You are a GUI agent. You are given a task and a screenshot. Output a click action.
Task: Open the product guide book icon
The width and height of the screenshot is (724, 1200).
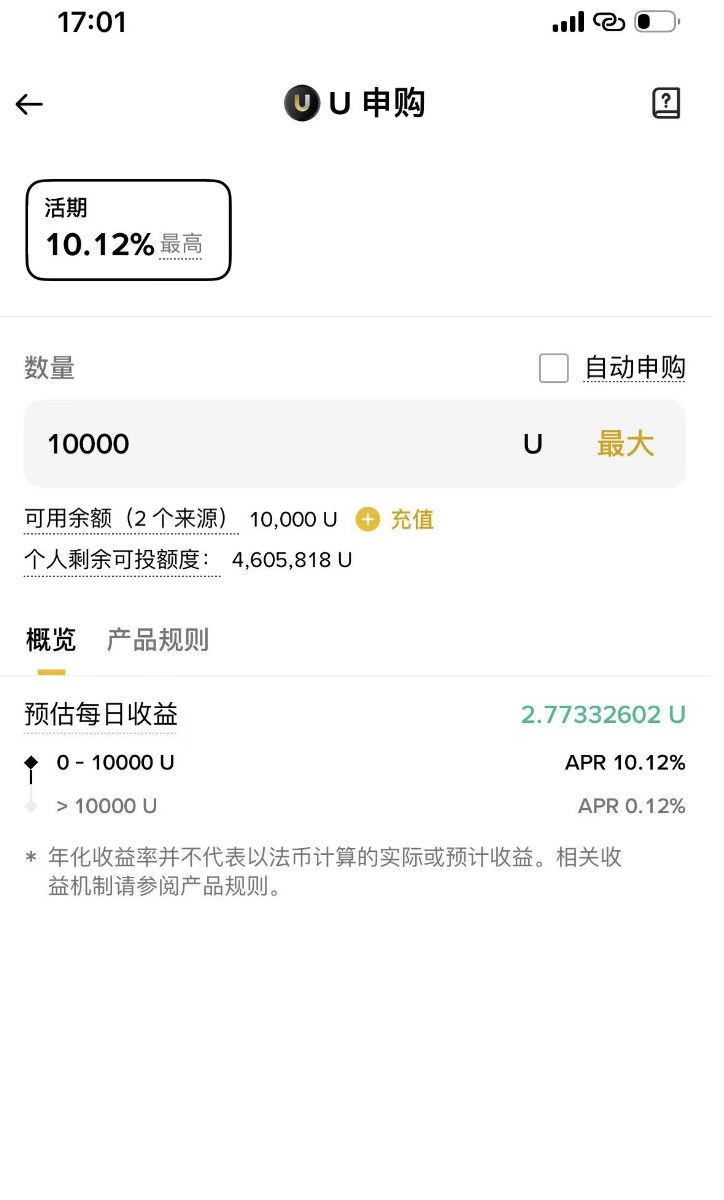coord(666,103)
